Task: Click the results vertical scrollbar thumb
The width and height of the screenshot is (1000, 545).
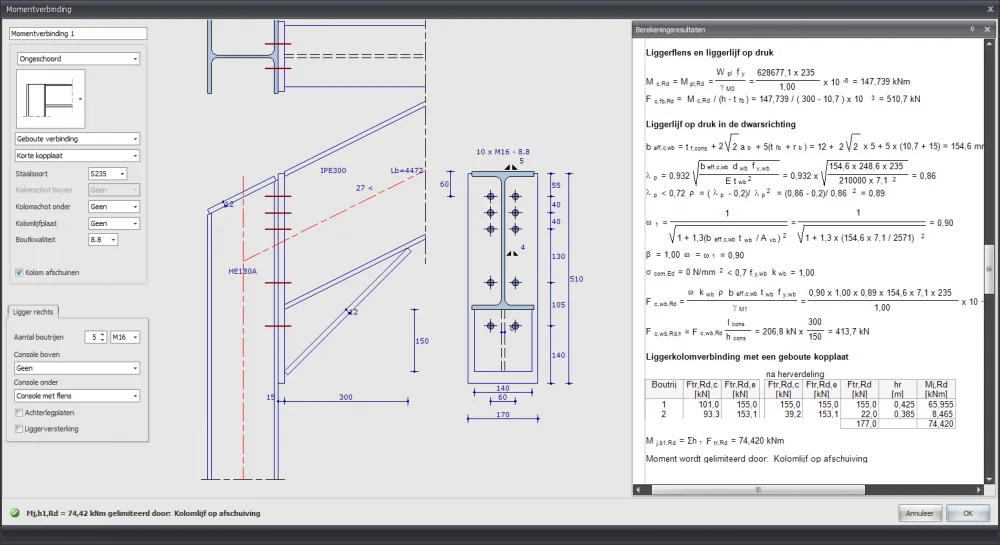Action: point(989,270)
